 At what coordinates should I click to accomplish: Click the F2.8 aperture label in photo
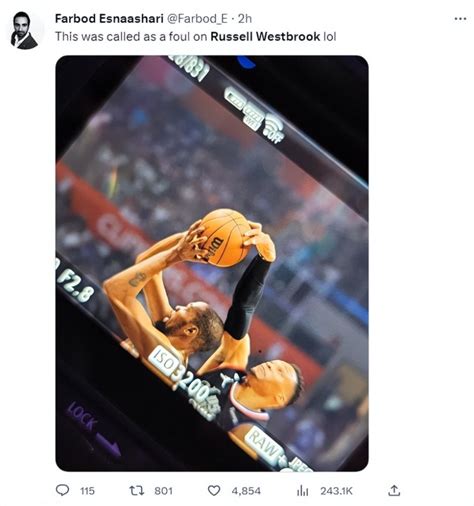tap(74, 284)
